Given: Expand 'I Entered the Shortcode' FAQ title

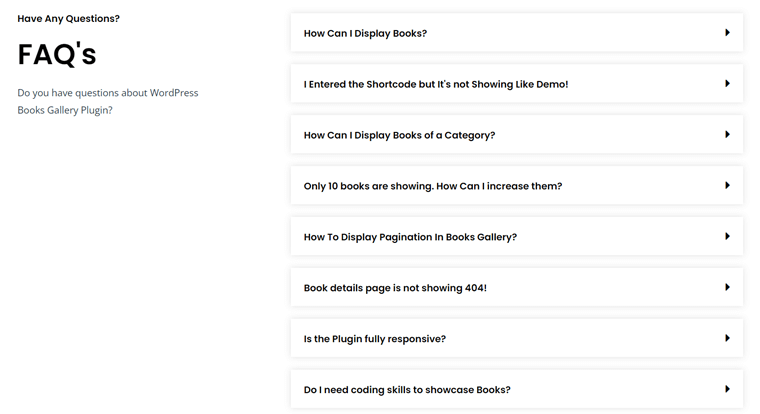Looking at the screenshot, I should (x=435, y=85).
